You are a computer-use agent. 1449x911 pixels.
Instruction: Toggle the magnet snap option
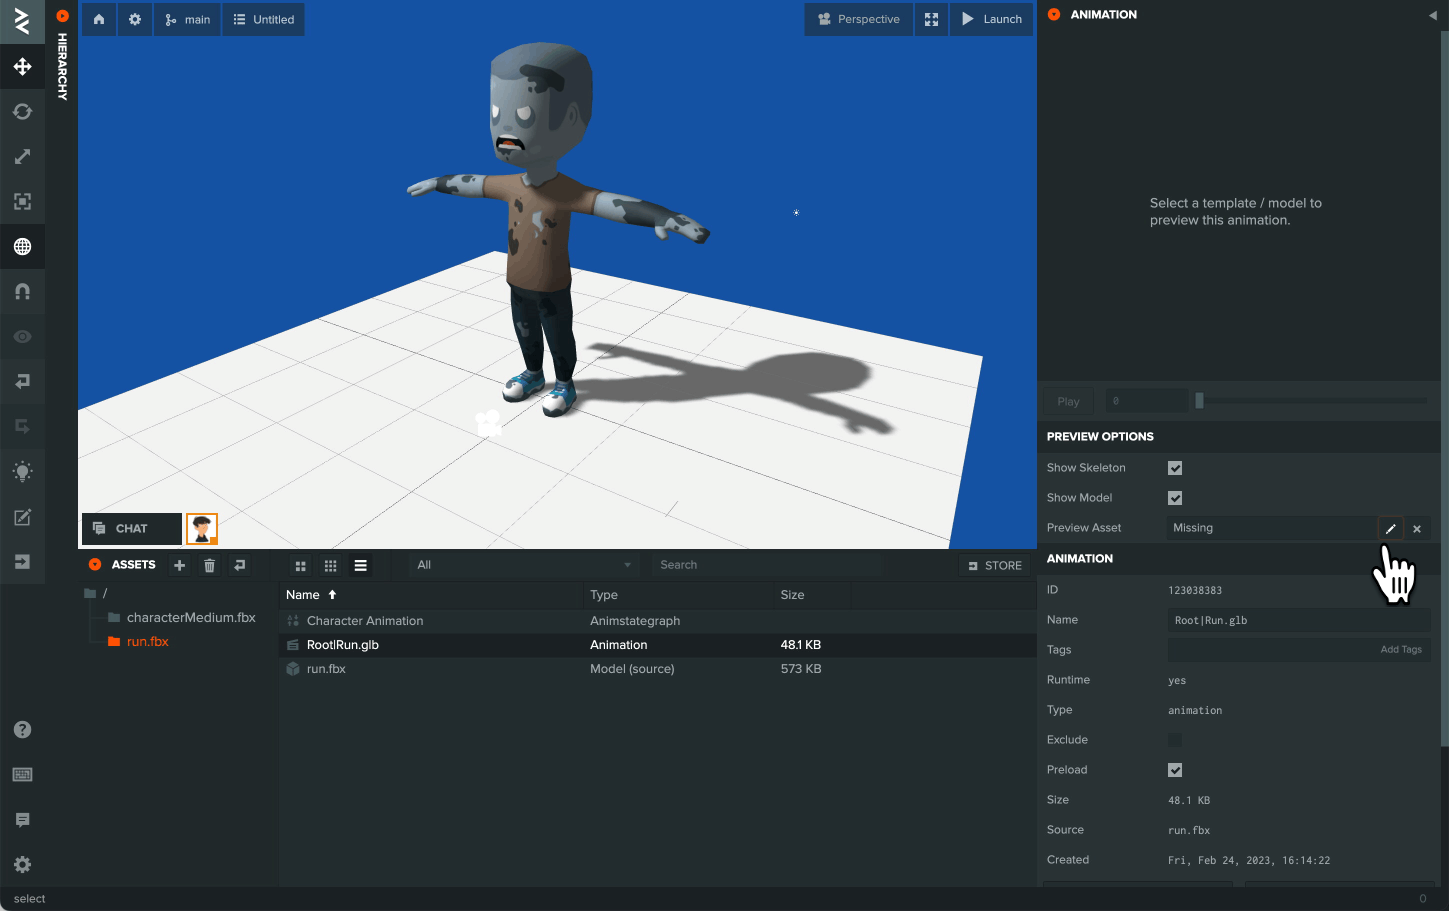(22, 292)
